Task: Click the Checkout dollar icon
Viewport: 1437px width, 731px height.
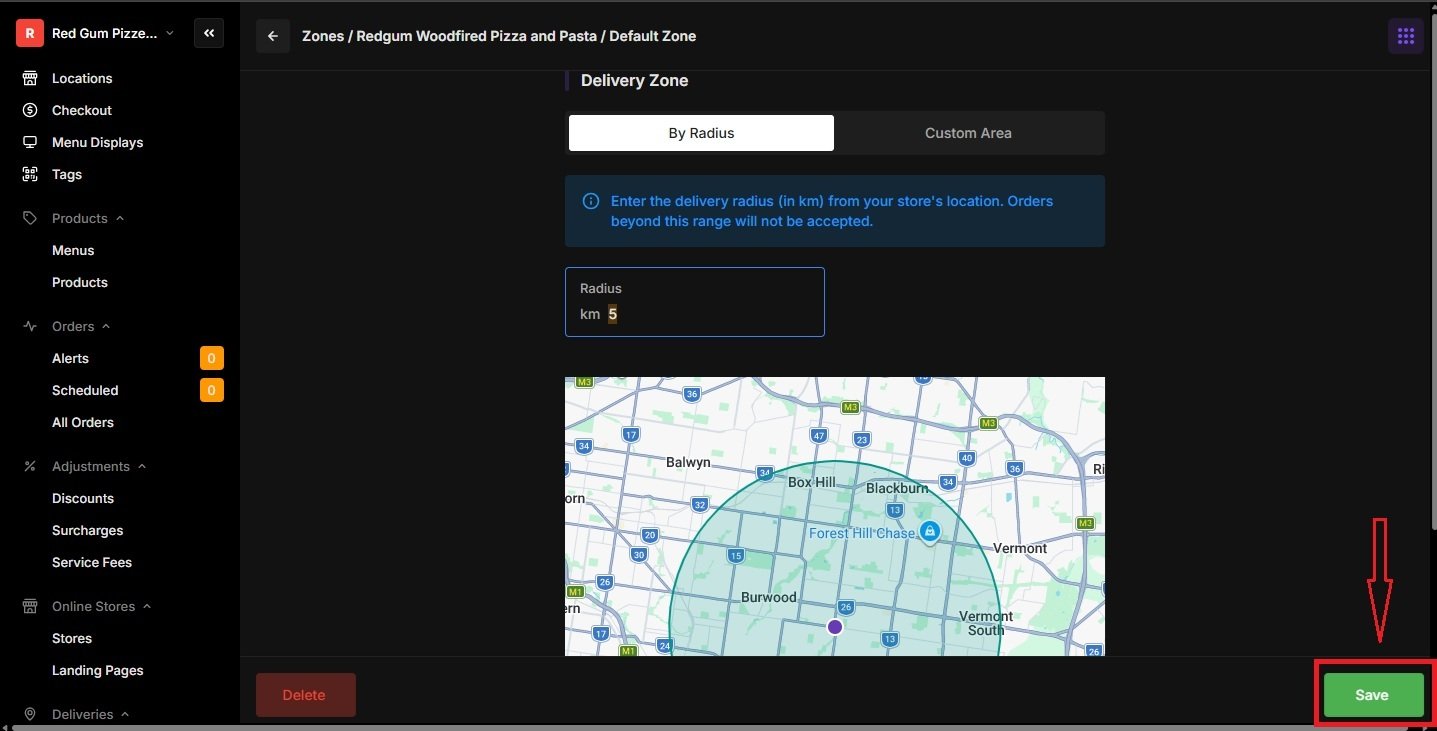Action: pyautogui.click(x=30, y=110)
